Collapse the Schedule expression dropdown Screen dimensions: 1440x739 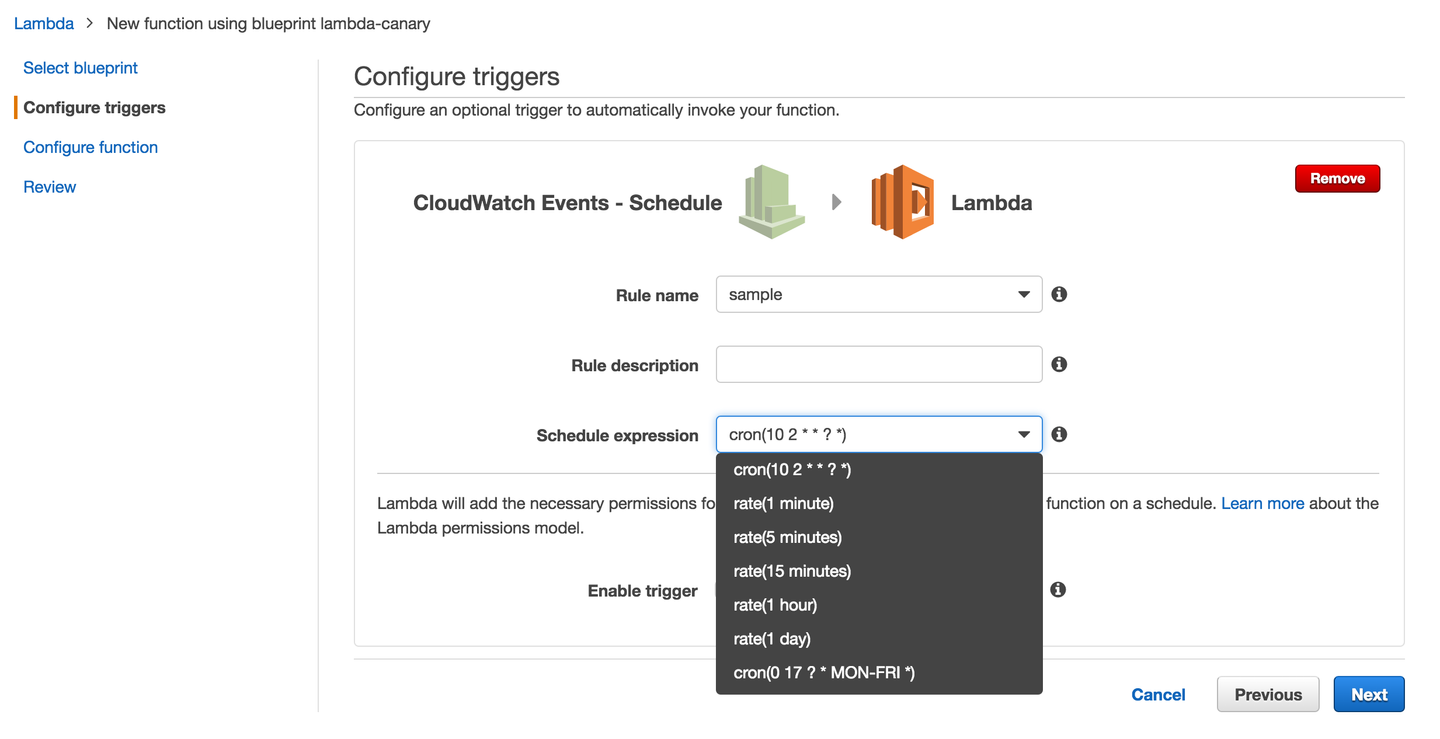point(1023,435)
